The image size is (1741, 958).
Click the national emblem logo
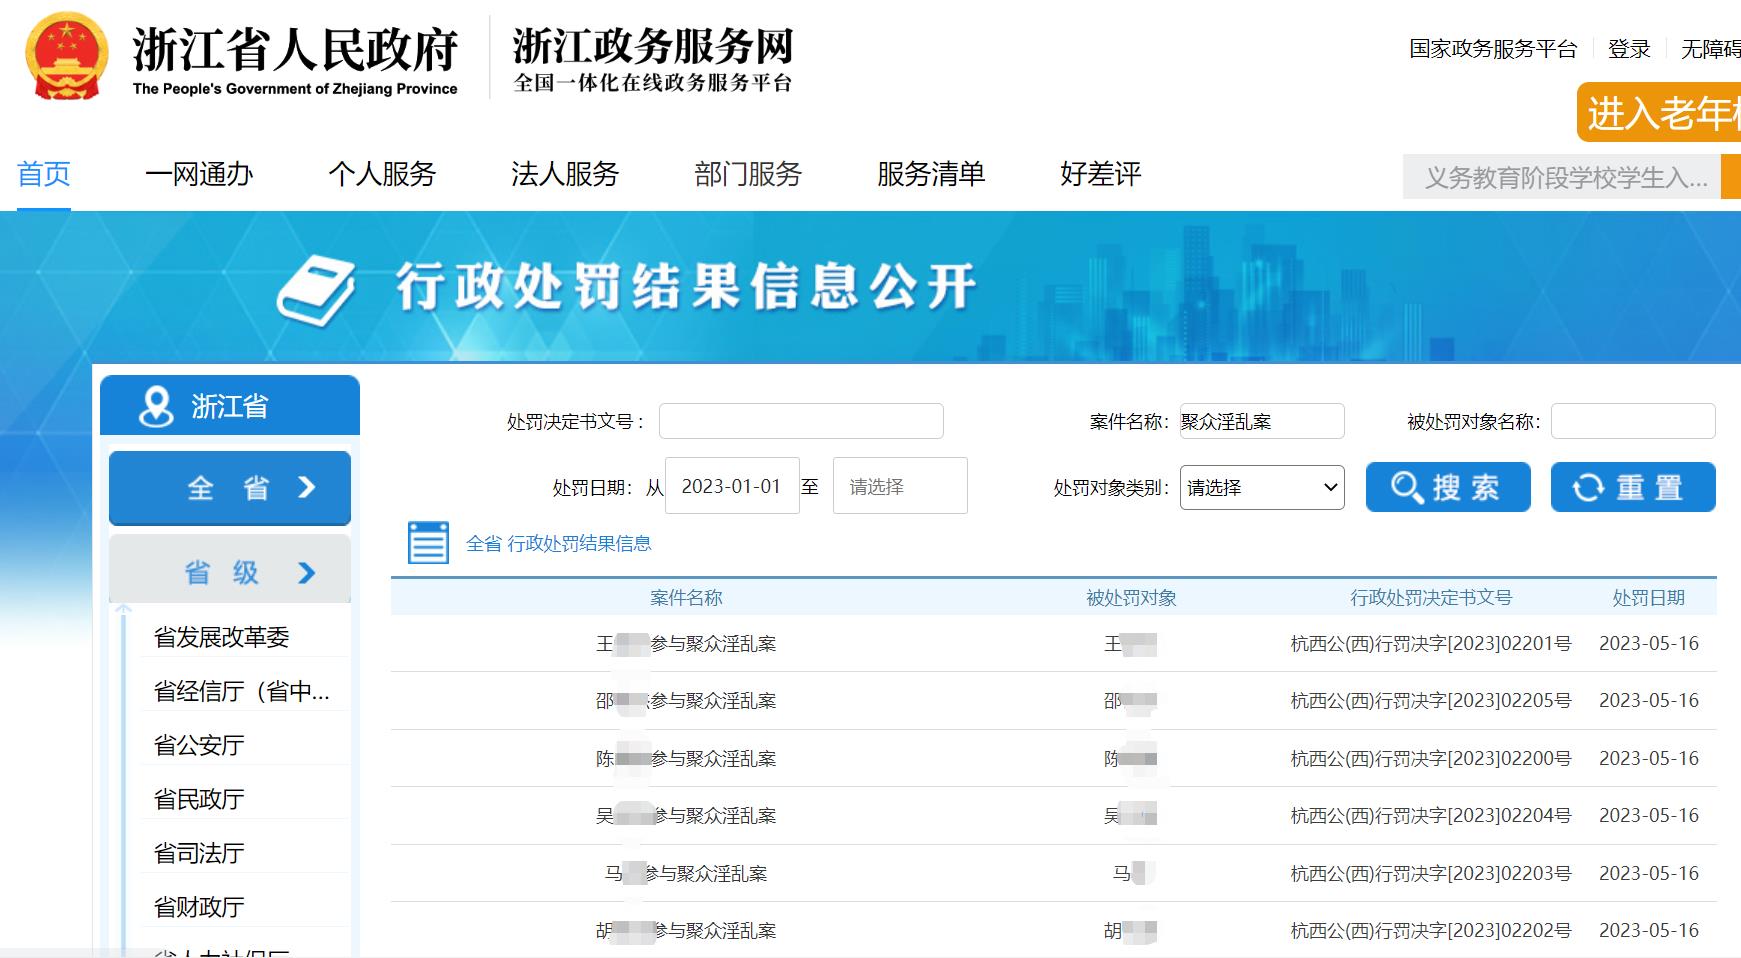pos(67,57)
